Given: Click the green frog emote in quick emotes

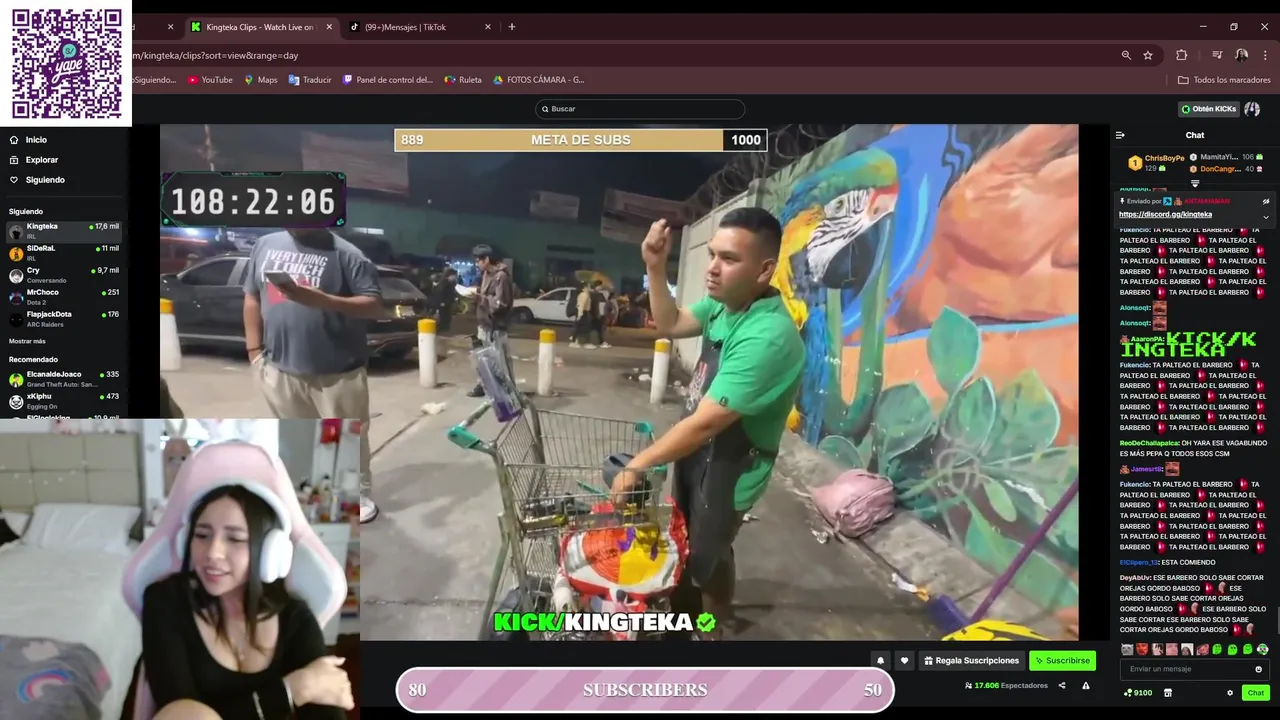Looking at the screenshot, I should 1218,650.
